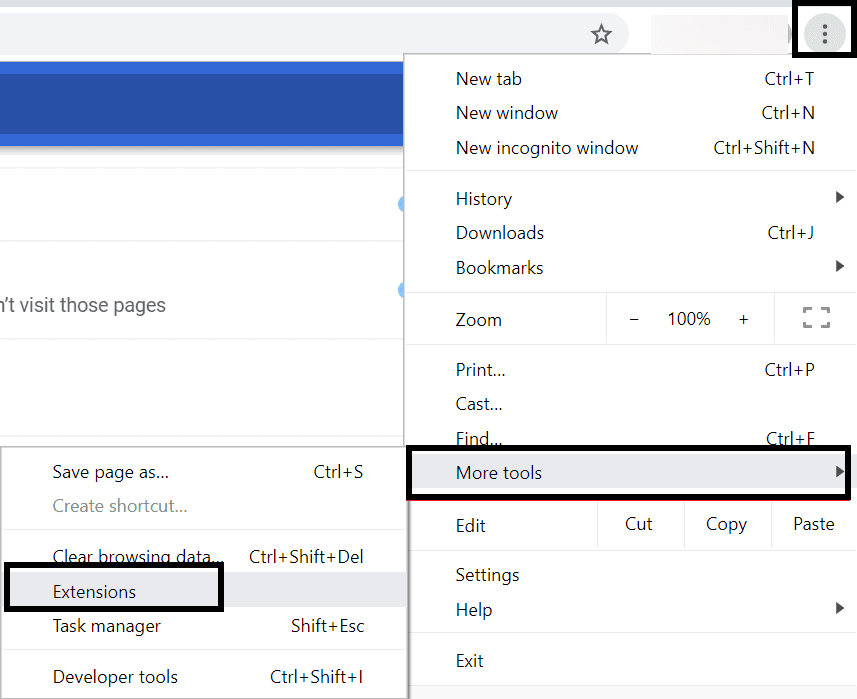The image size is (857, 699).
Task: Click the Cut button in Edit row
Action: tap(639, 524)
